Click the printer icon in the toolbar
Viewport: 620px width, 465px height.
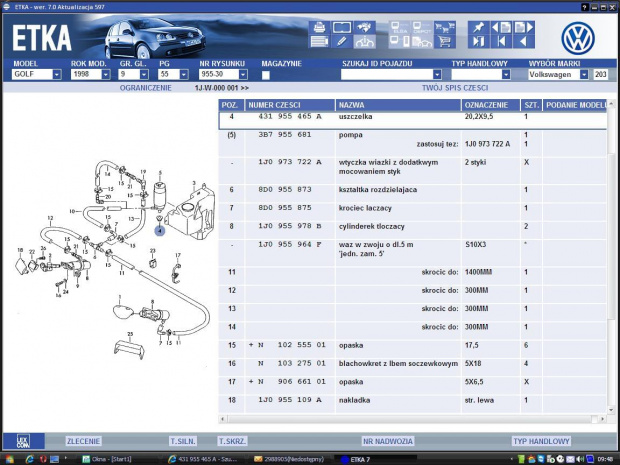coord(319,27)
